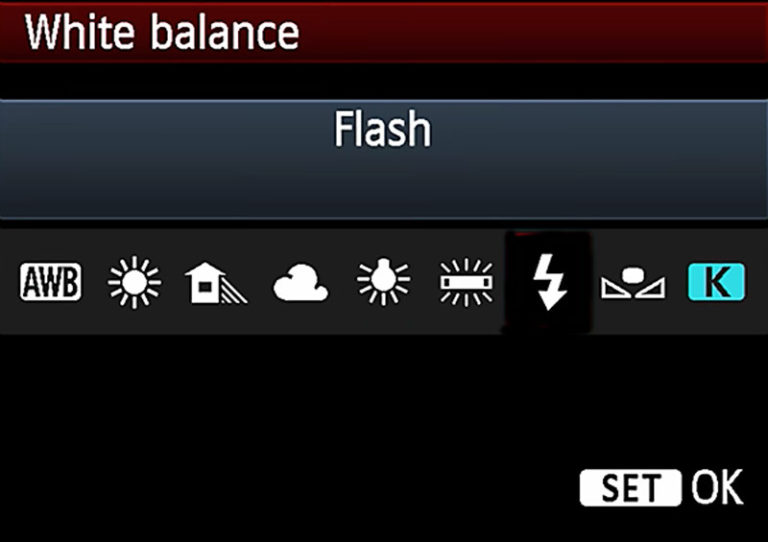The image size is (768, 542).
Task: Set white balance to the sun symbol
Action: tap(134, 282)
